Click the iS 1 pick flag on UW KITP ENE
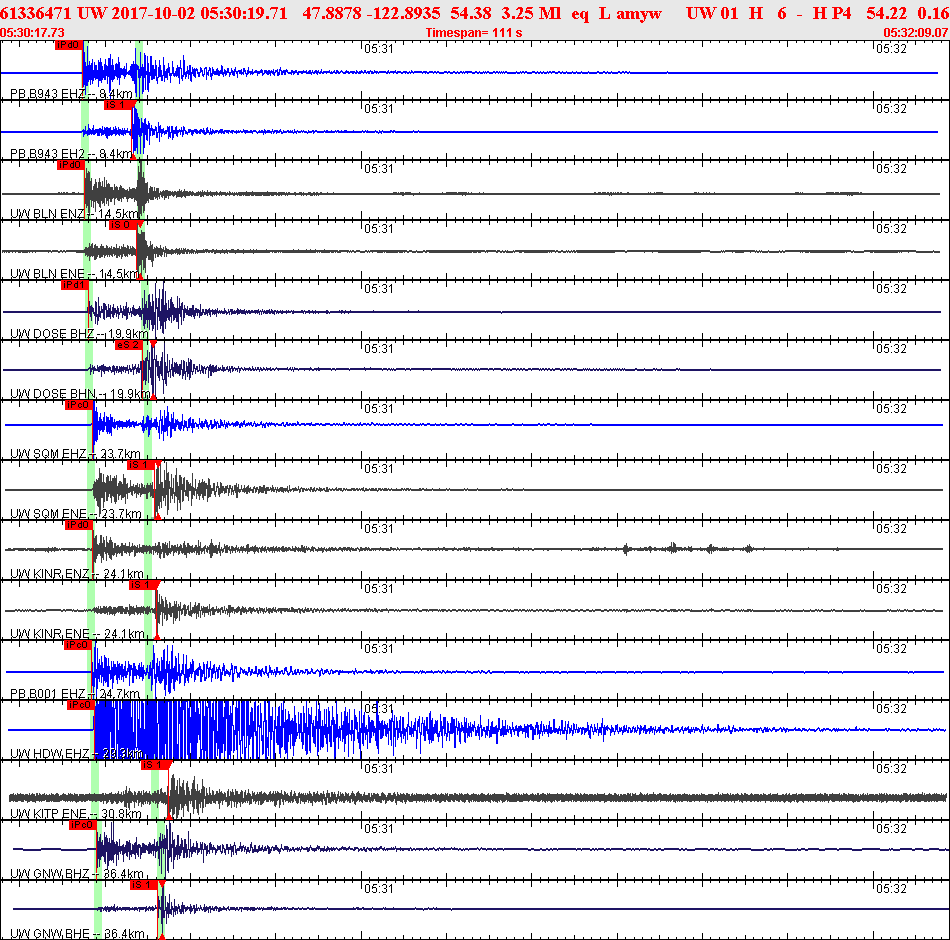 tap(154, 765)
